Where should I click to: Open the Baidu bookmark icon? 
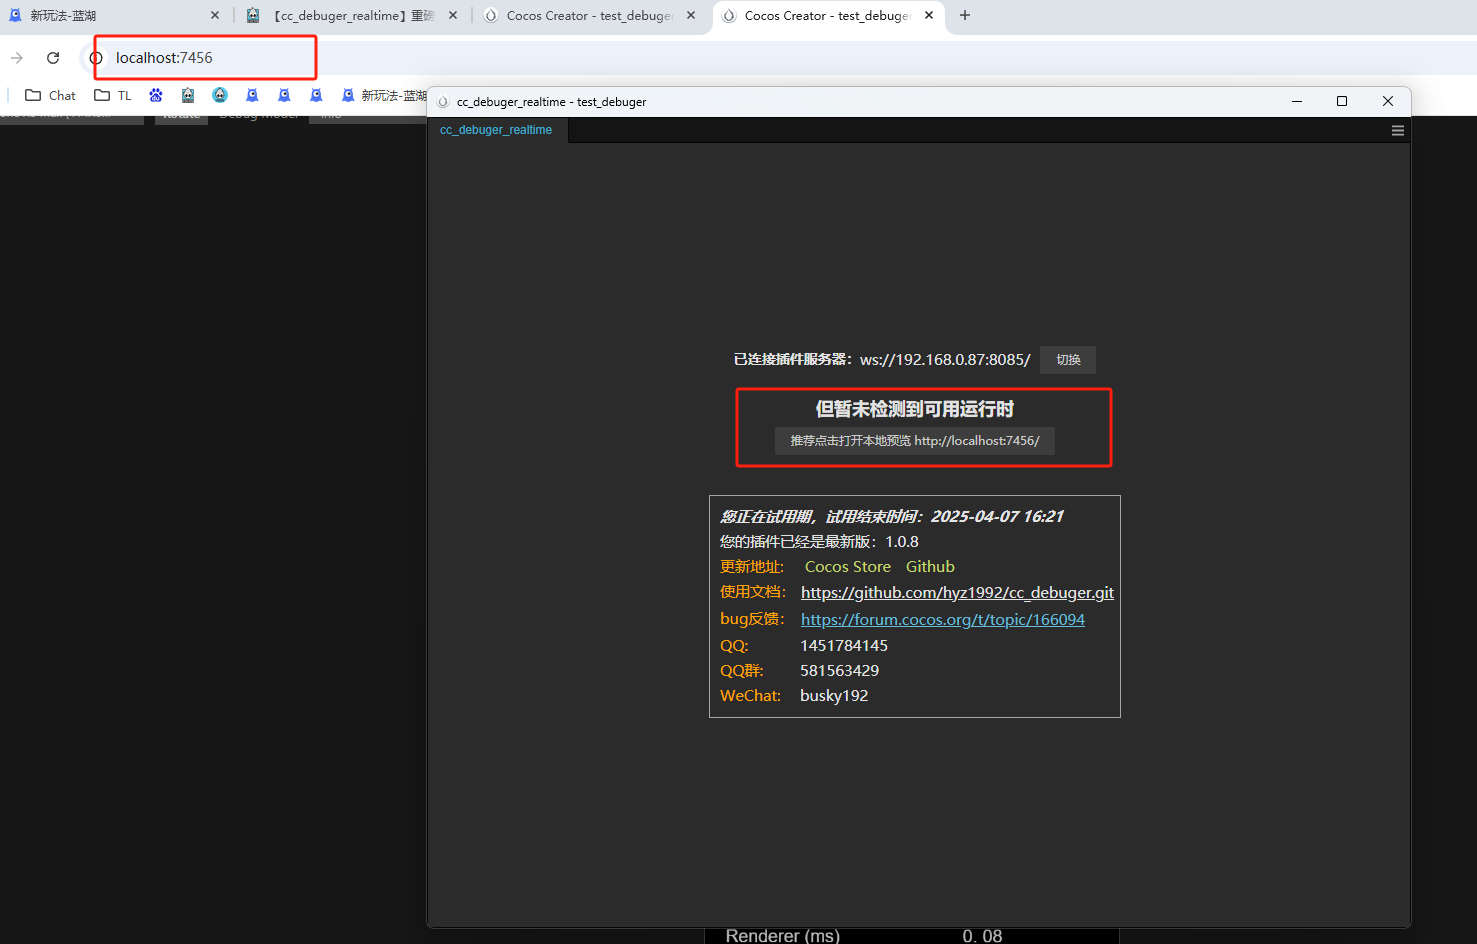[156, 94]
